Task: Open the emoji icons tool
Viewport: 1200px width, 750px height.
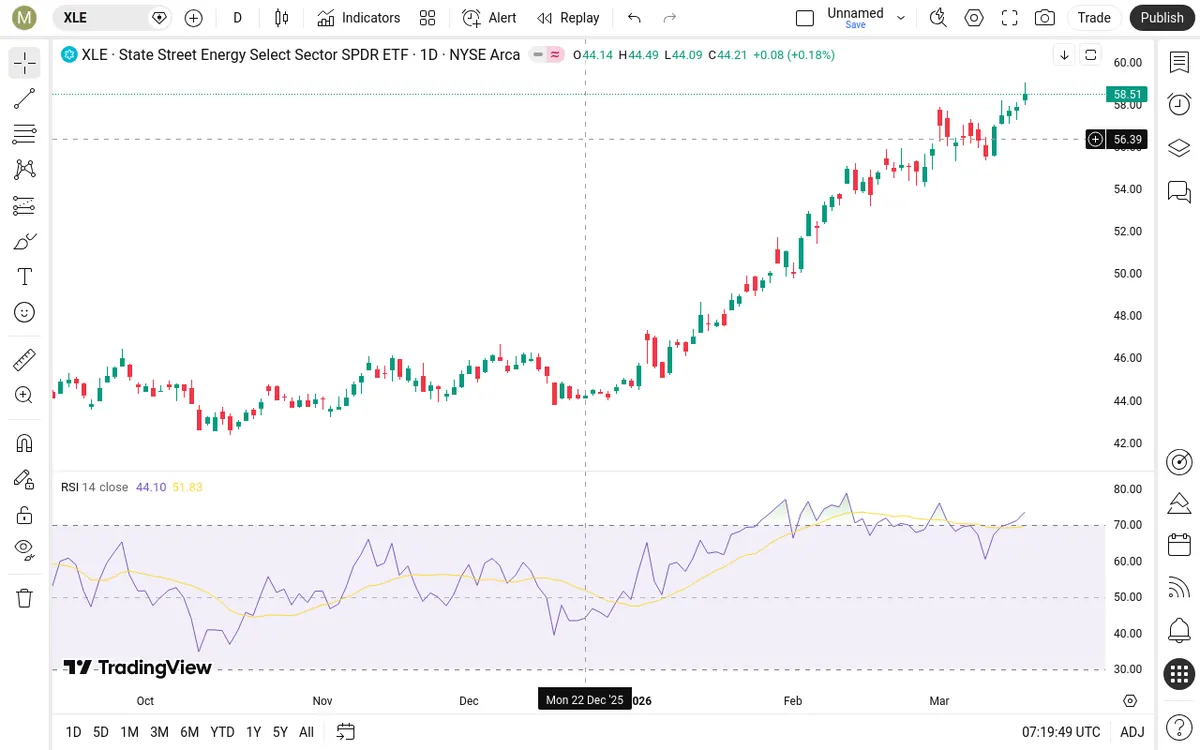Action: 25,312
